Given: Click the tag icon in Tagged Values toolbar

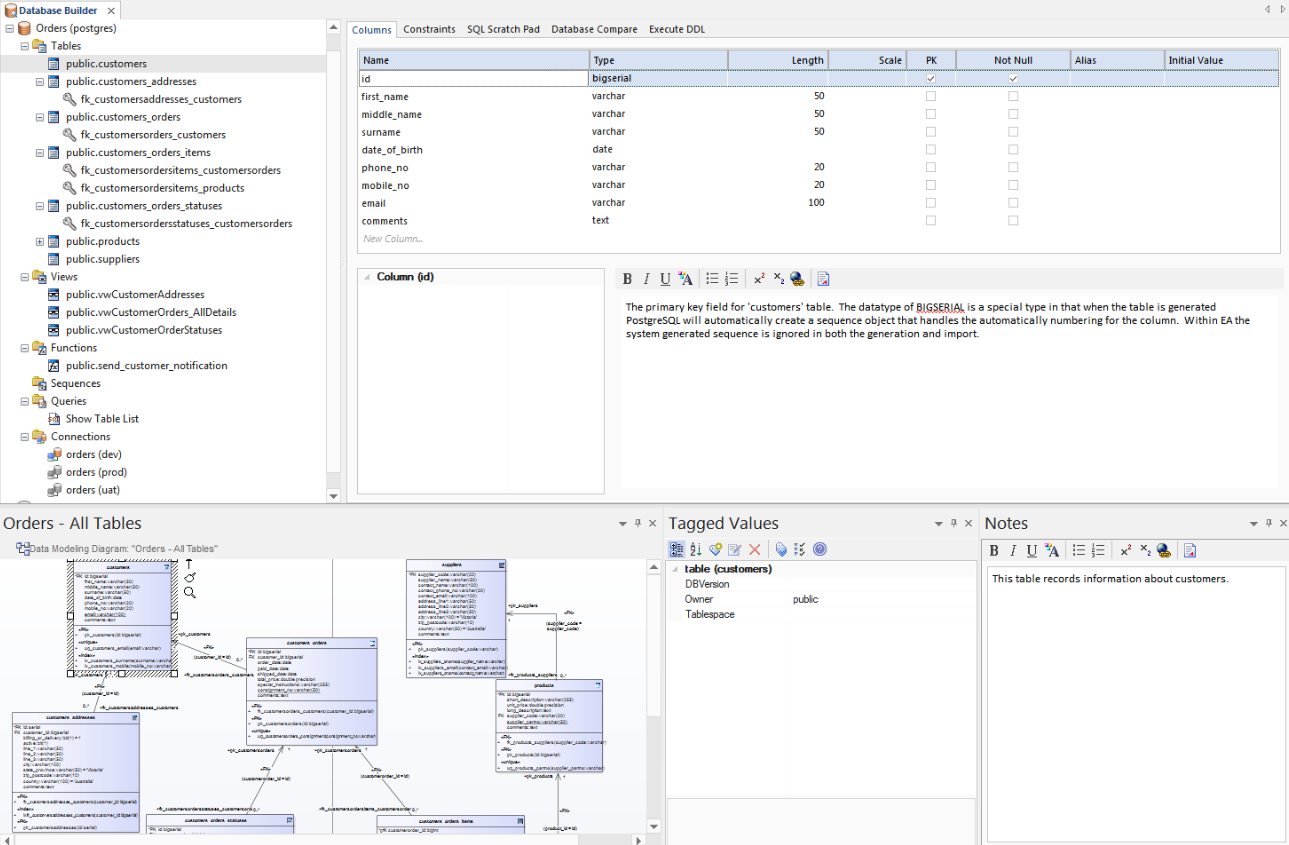Looking at the screenshot, I should pyautogui.click(x=781, y=550).
